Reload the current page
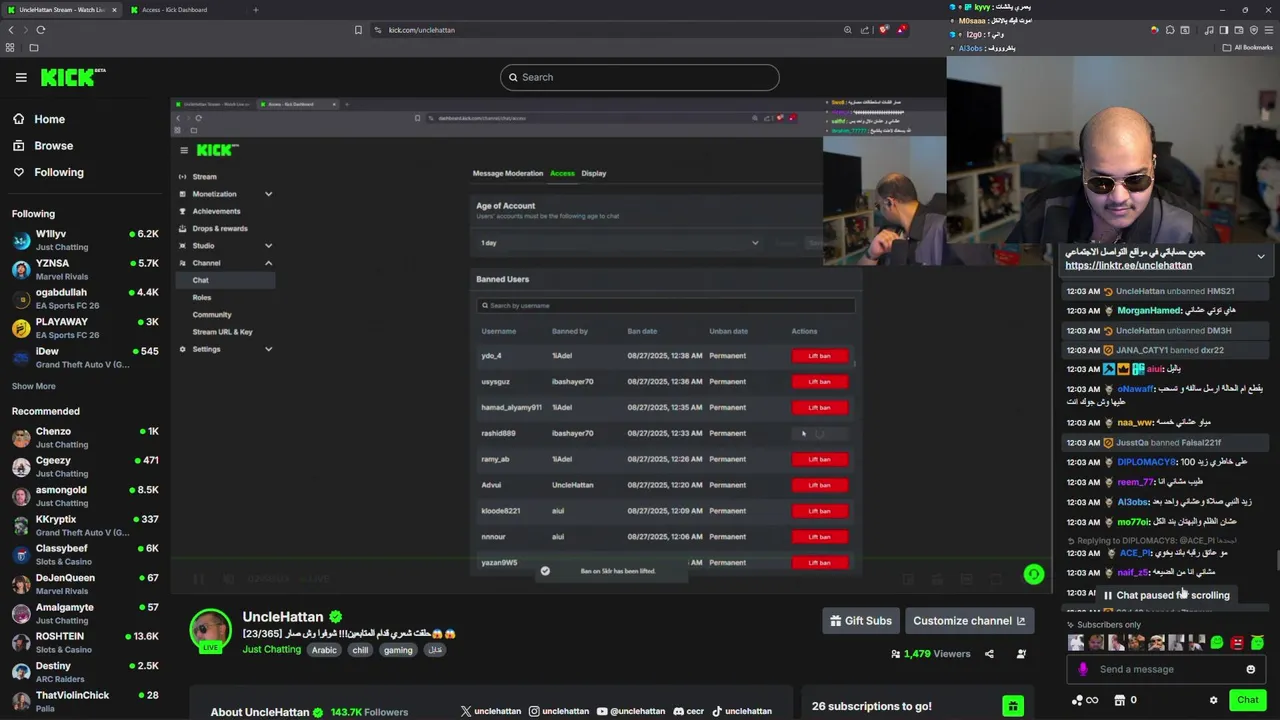Viewport: 1280px width, 720px height. click(x=41, y=30)
